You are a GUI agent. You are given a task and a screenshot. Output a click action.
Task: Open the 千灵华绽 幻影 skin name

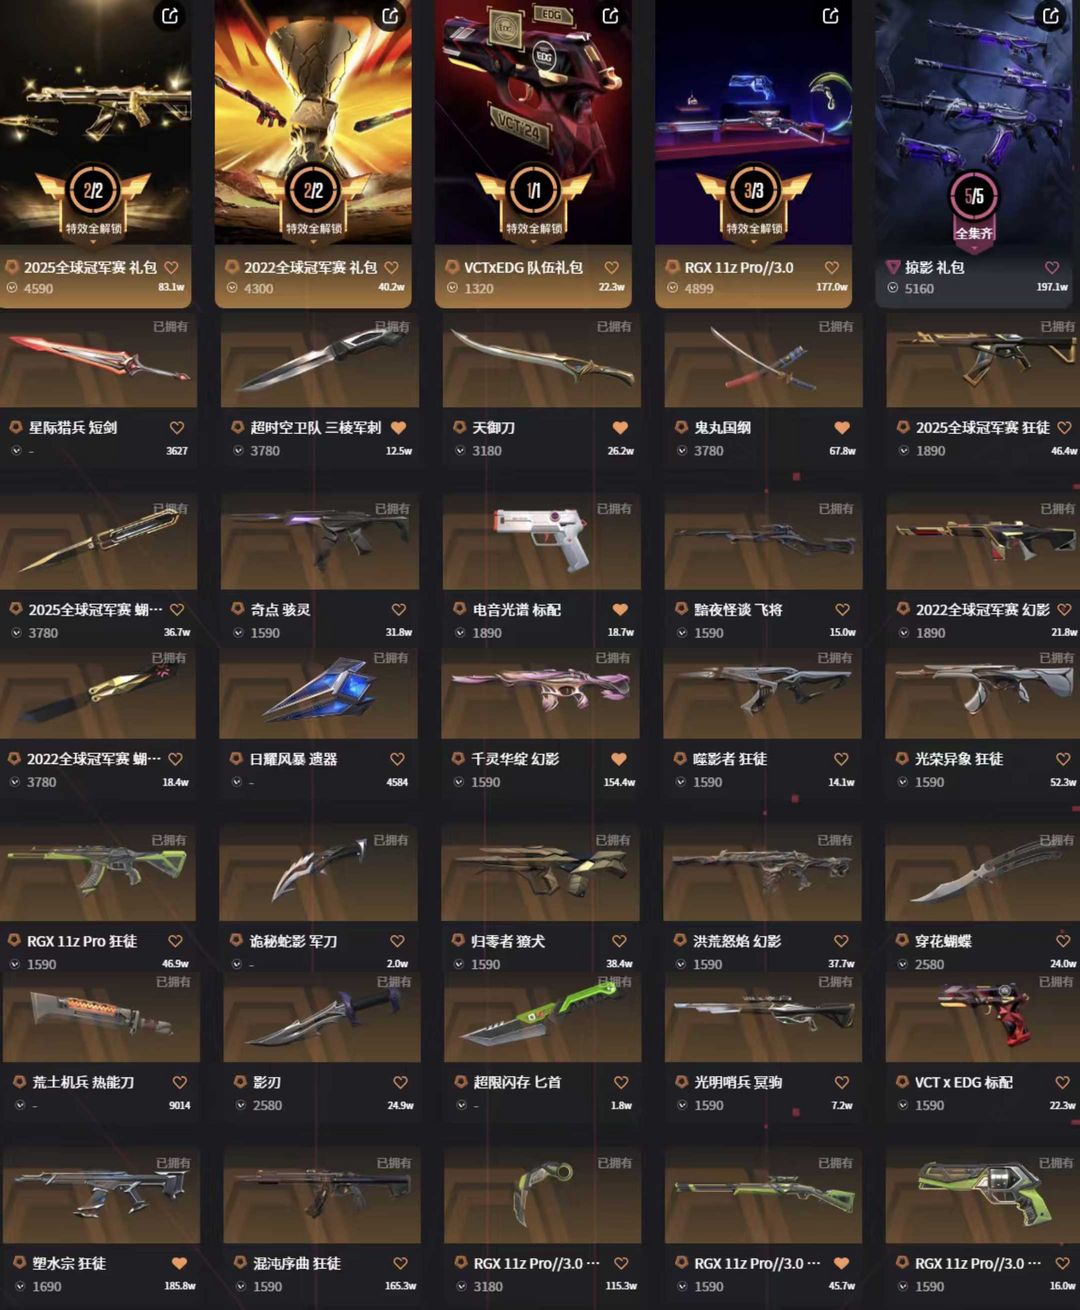(x=515, y=759)
